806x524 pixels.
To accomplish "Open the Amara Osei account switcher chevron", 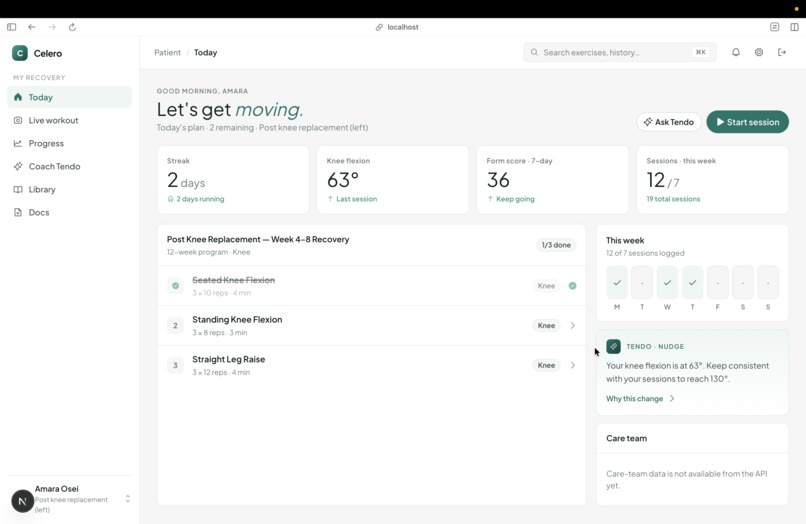I will (127, 499).
